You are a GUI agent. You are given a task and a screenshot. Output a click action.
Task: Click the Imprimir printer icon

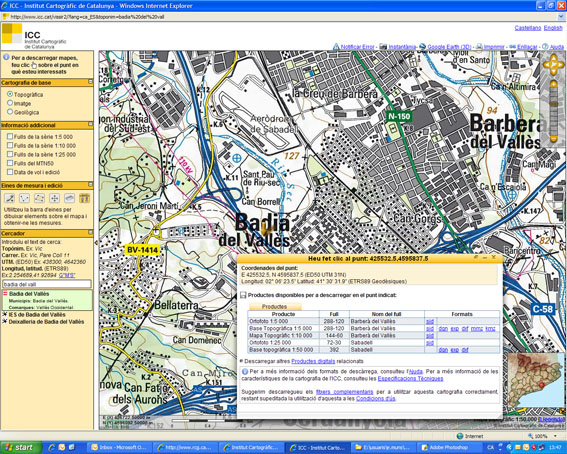(479, 47)
